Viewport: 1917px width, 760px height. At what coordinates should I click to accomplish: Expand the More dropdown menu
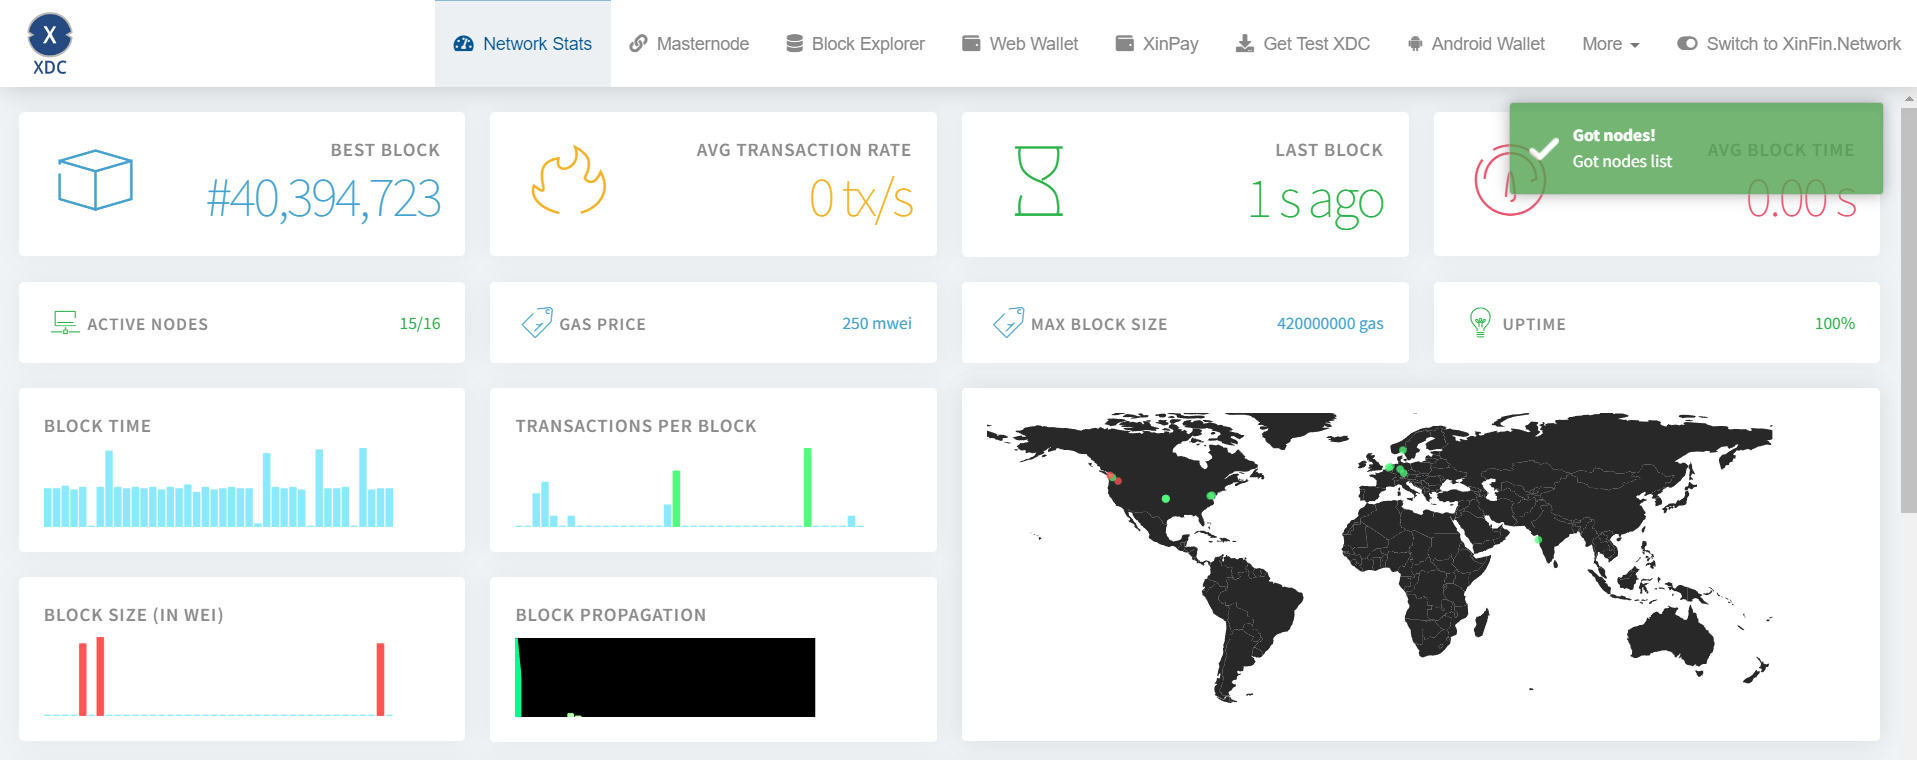(1611, 44)
